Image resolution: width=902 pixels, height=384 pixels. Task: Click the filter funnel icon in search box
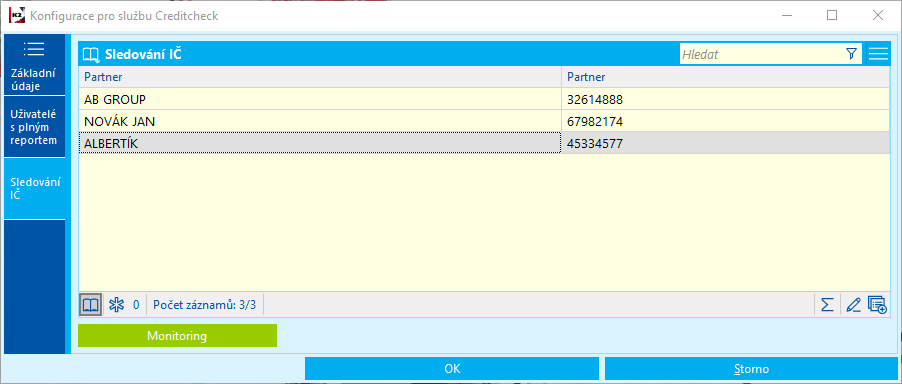click(851, 54)
